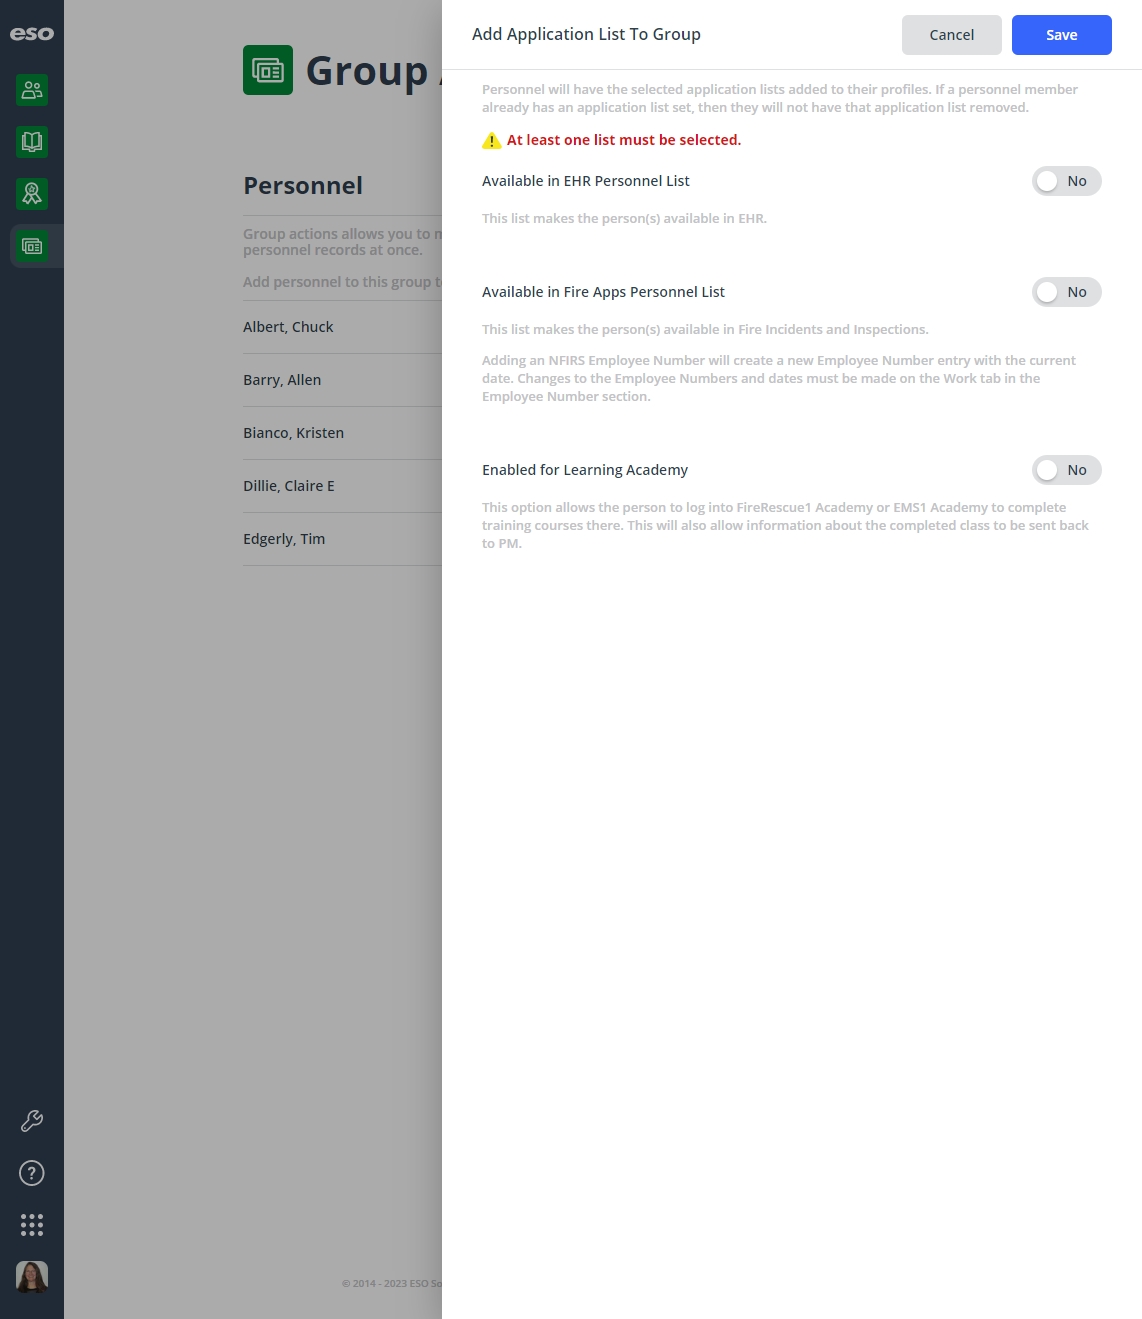Open the Personnel people icon in sidebar
The image size is (1142, 1319).
pos(32,90)
